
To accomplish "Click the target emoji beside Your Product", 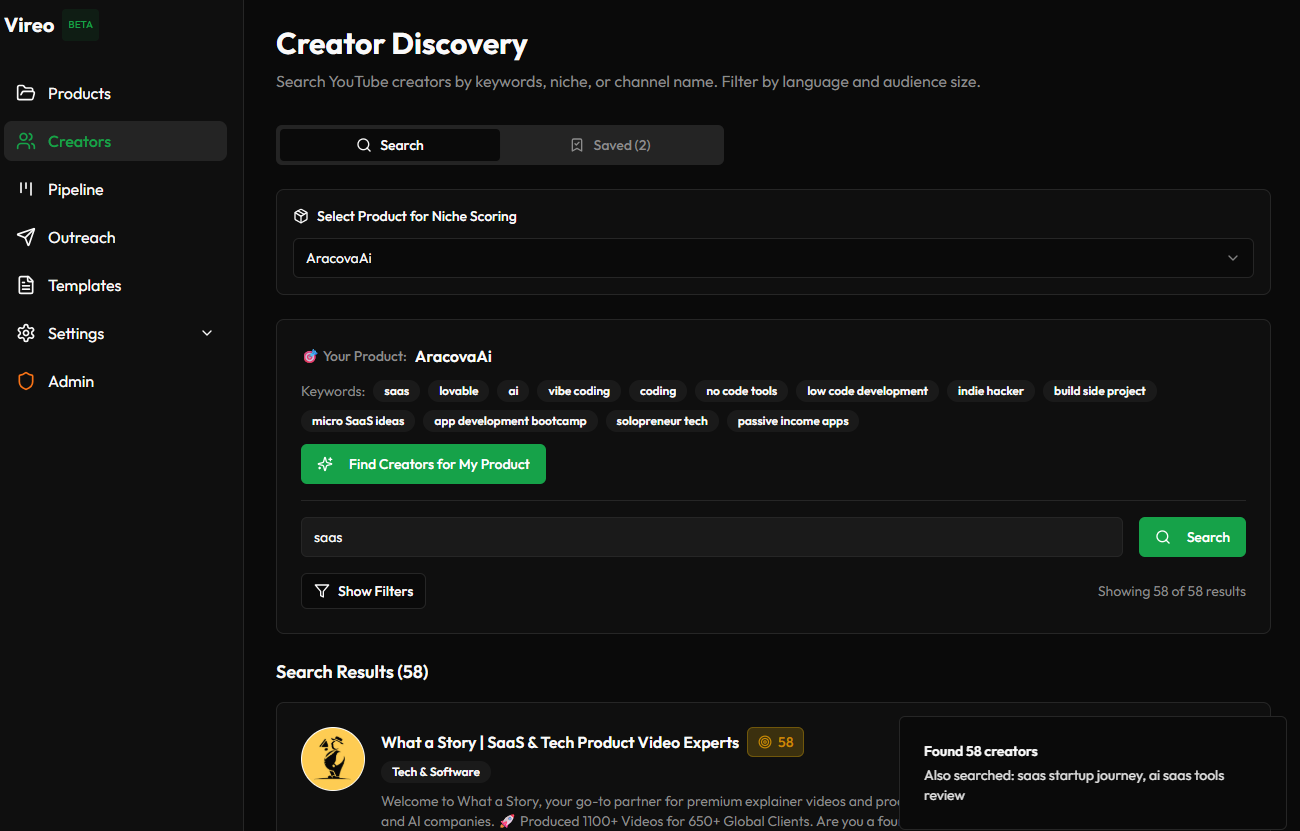I will point(309,356).
